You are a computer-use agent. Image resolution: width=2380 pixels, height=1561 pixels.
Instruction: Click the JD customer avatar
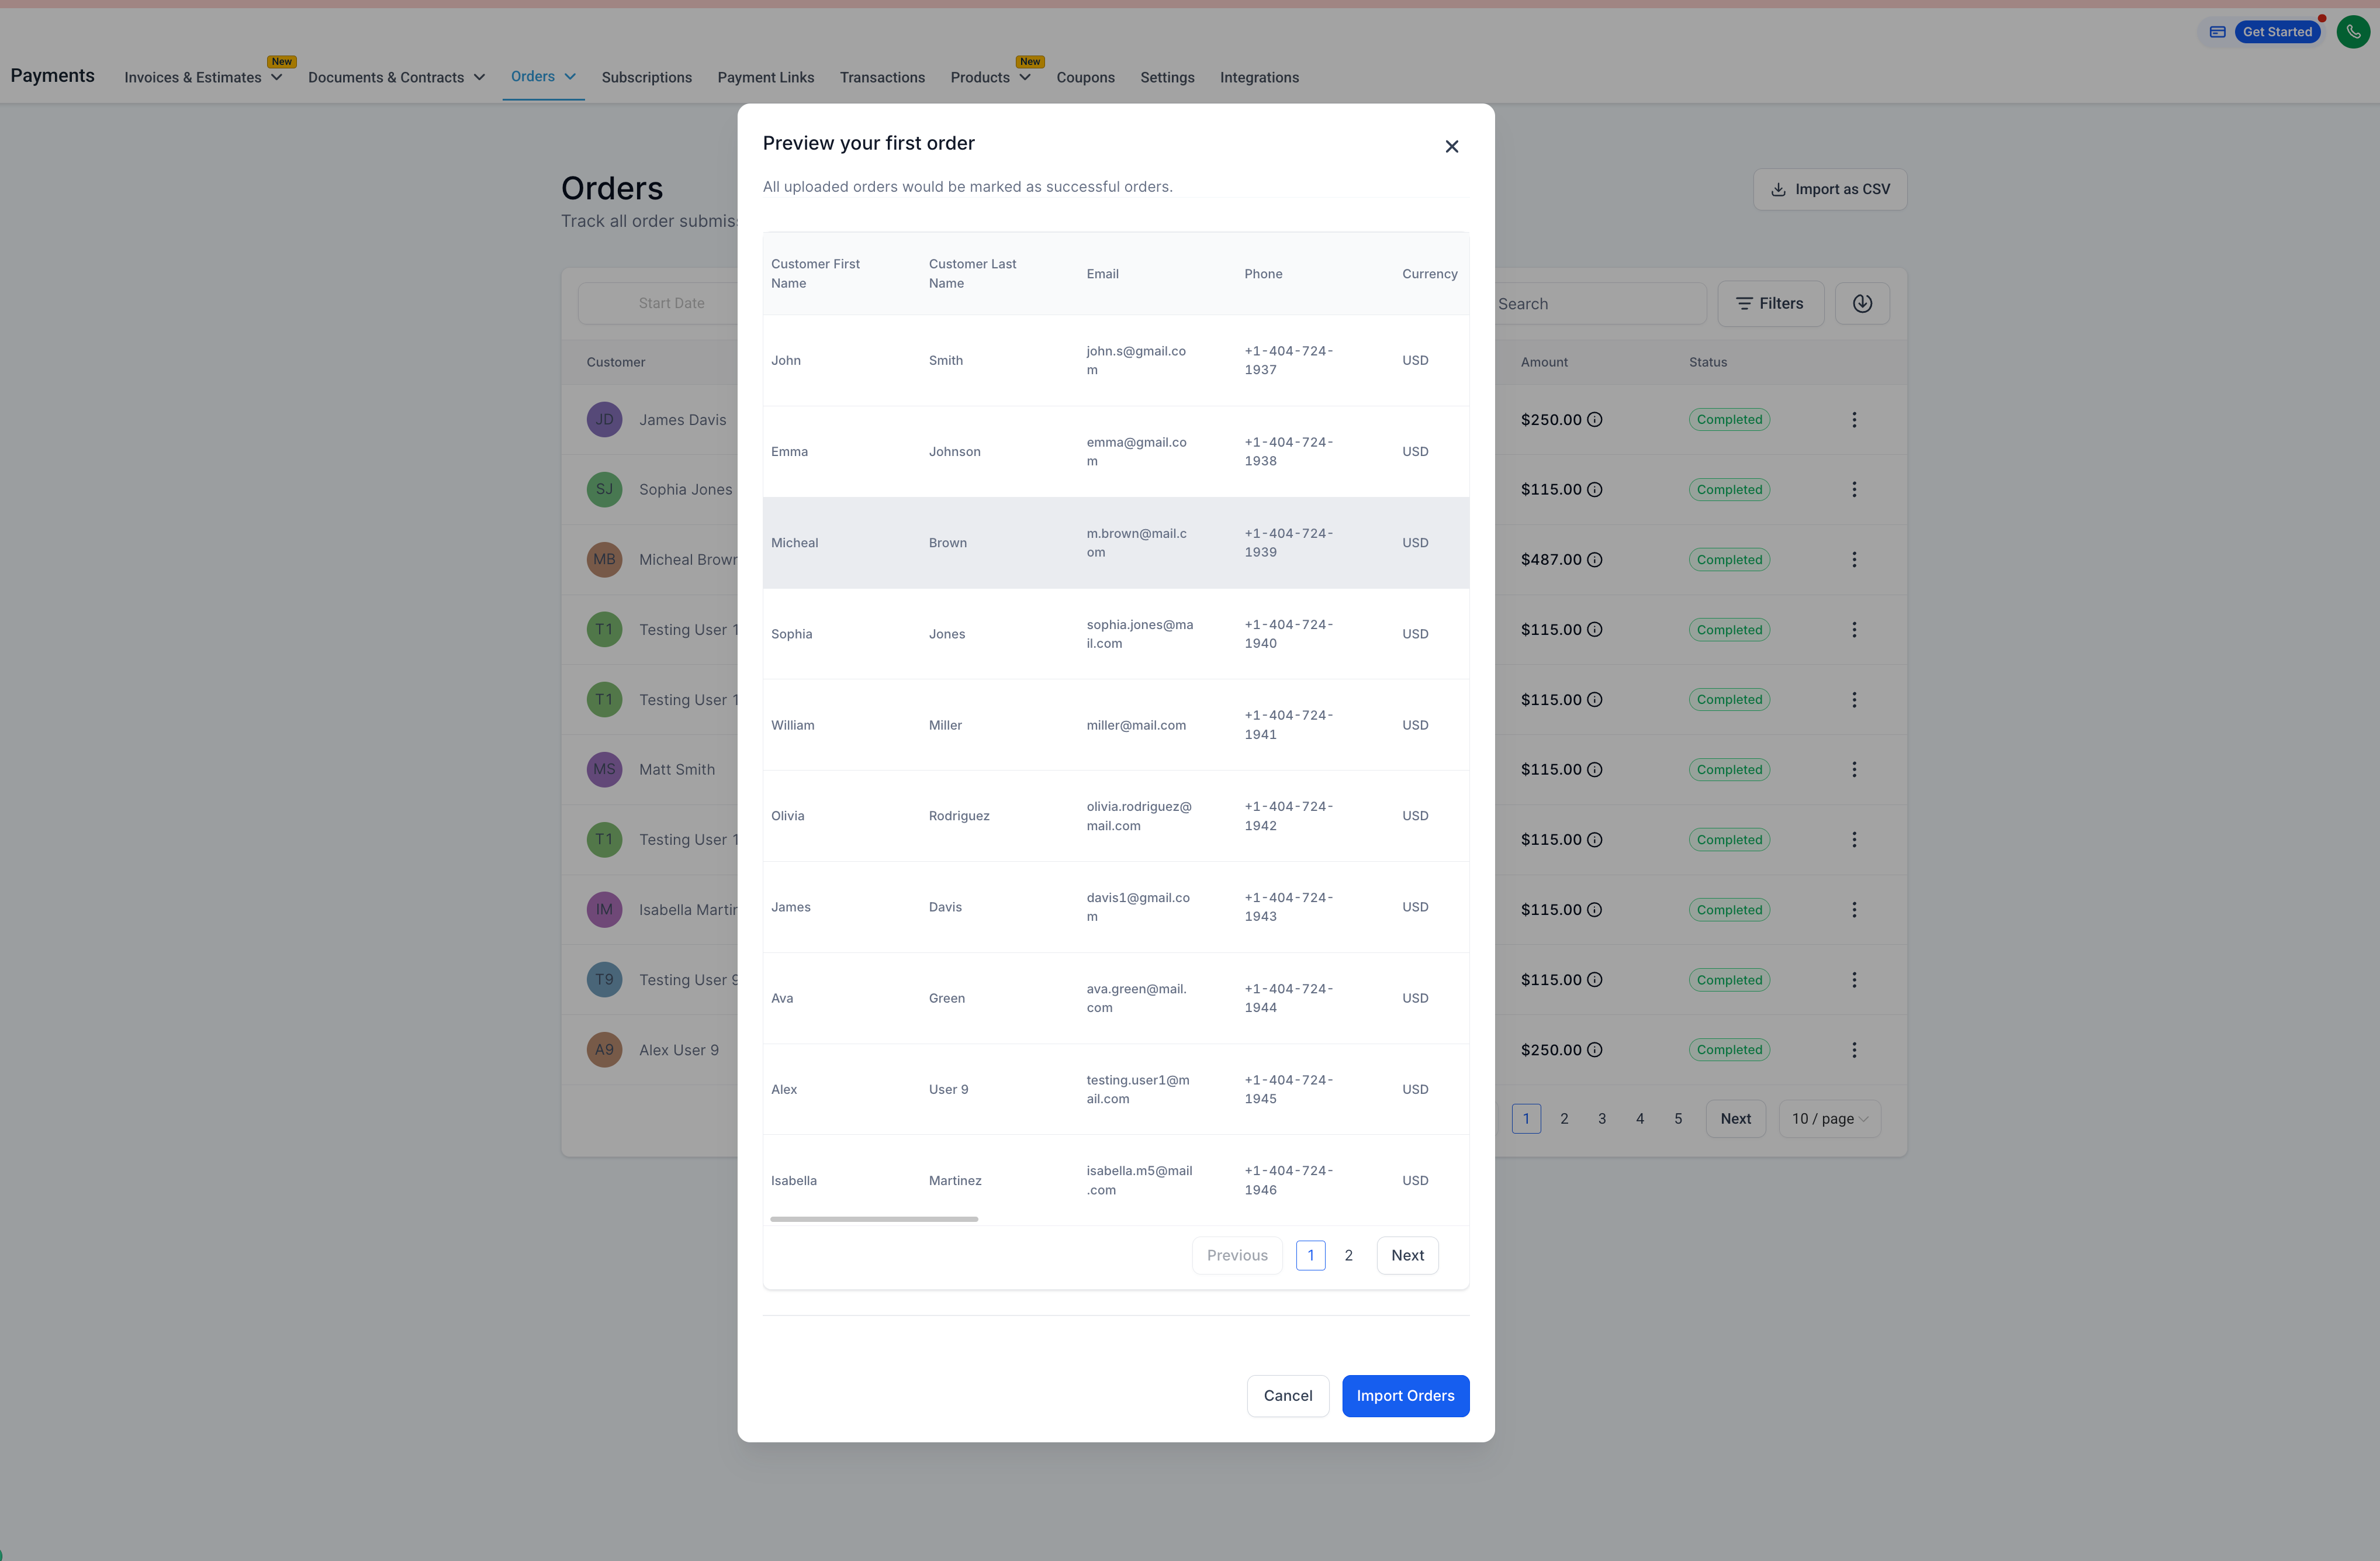(x=604, y=420)
